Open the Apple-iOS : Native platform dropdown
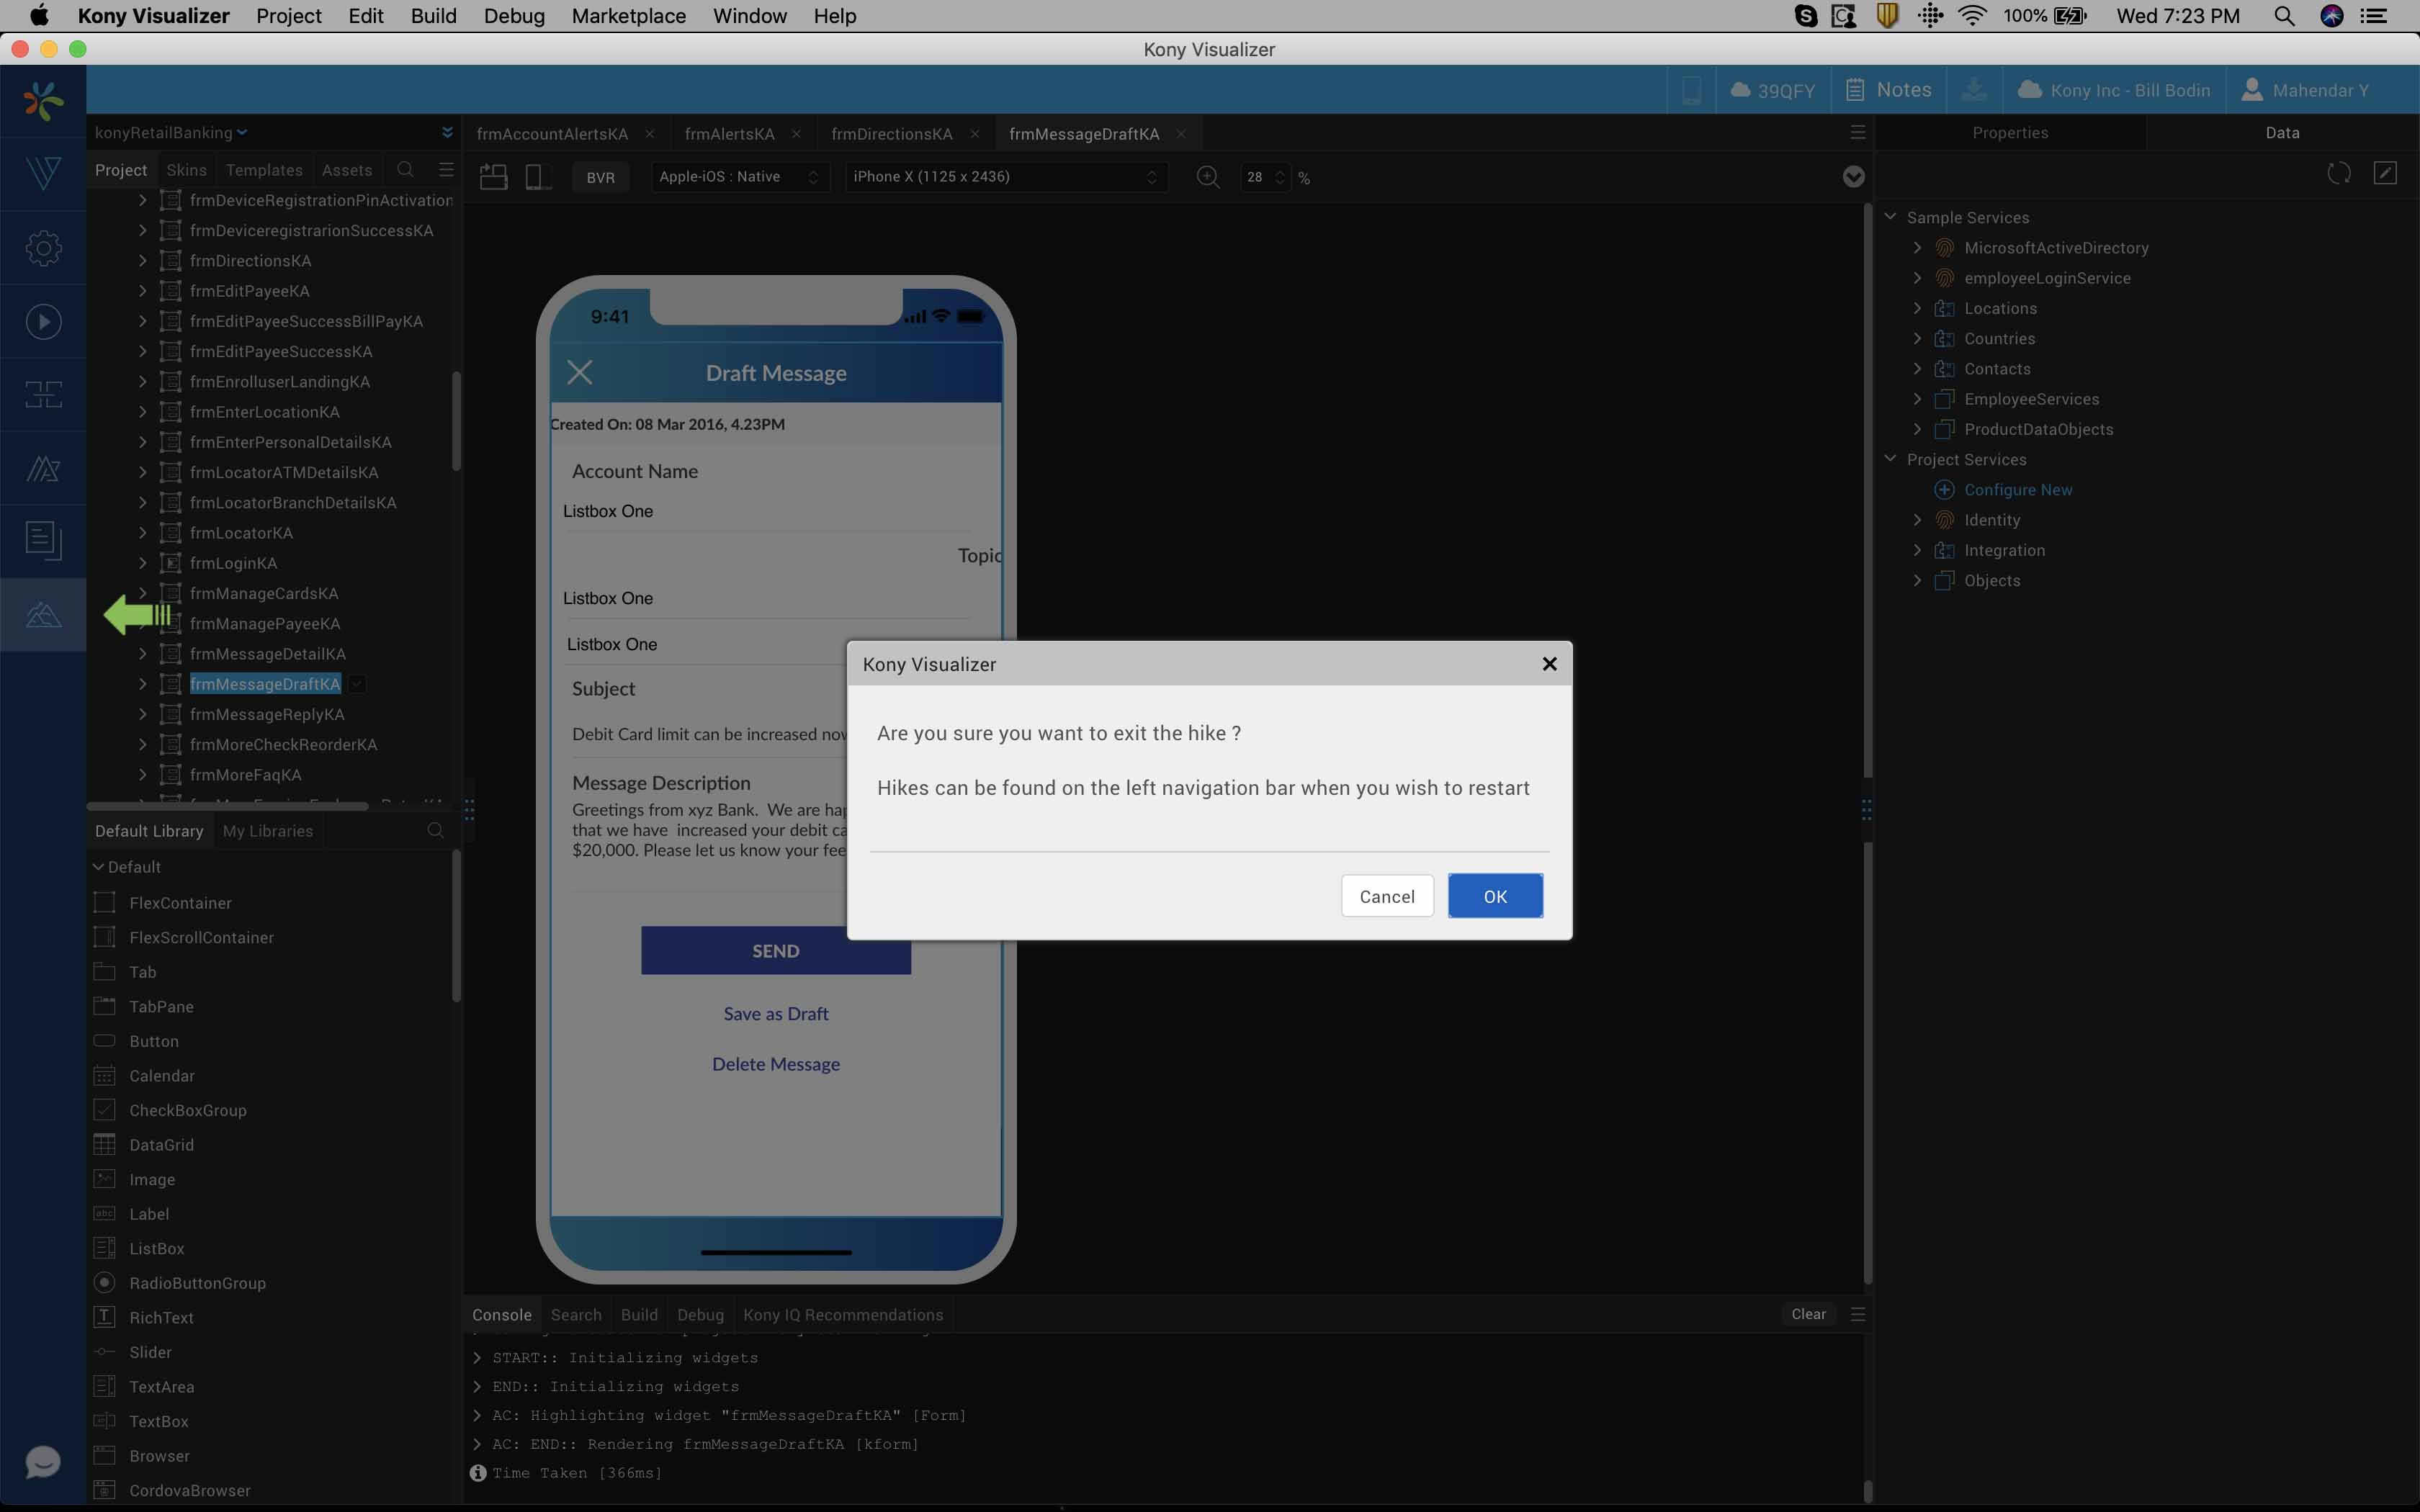 click(739, 177)
